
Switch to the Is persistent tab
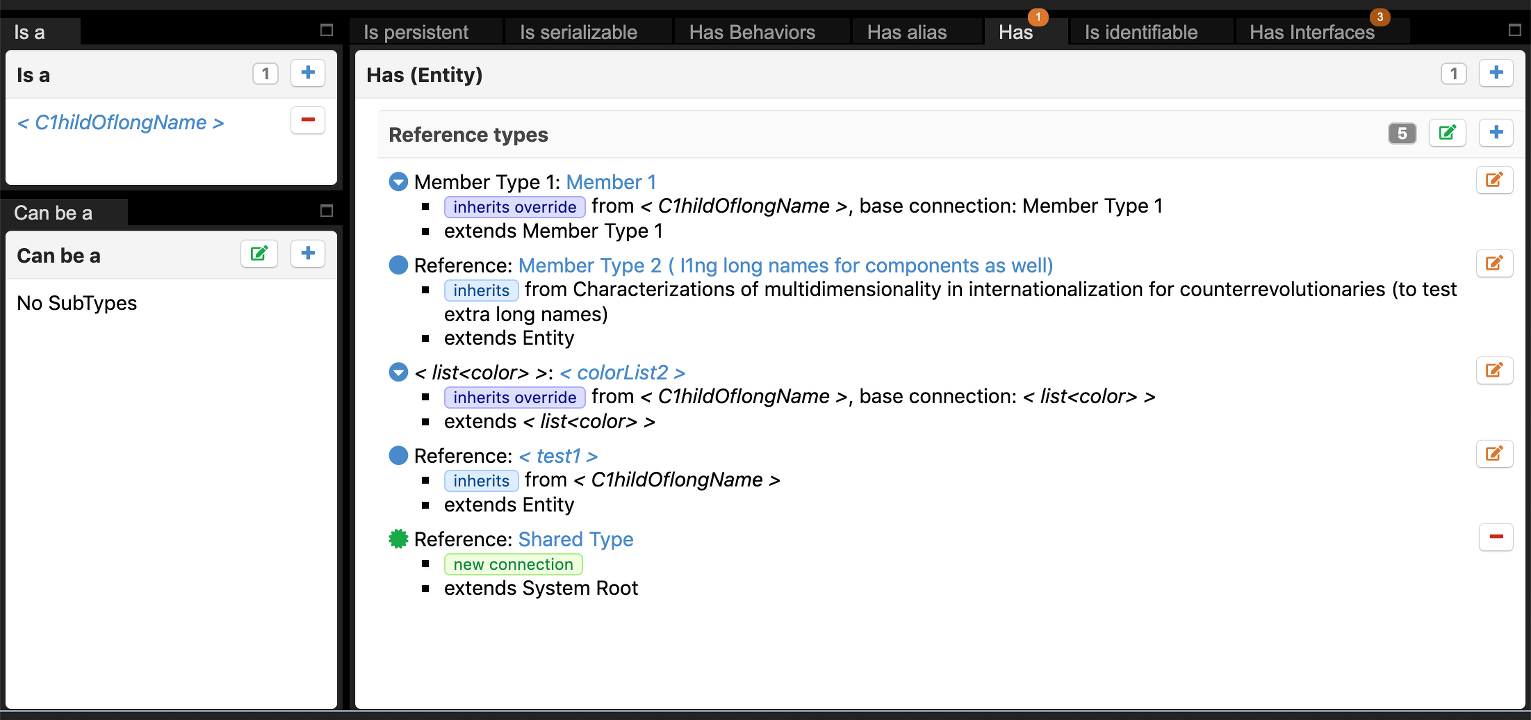click(416, 32)
